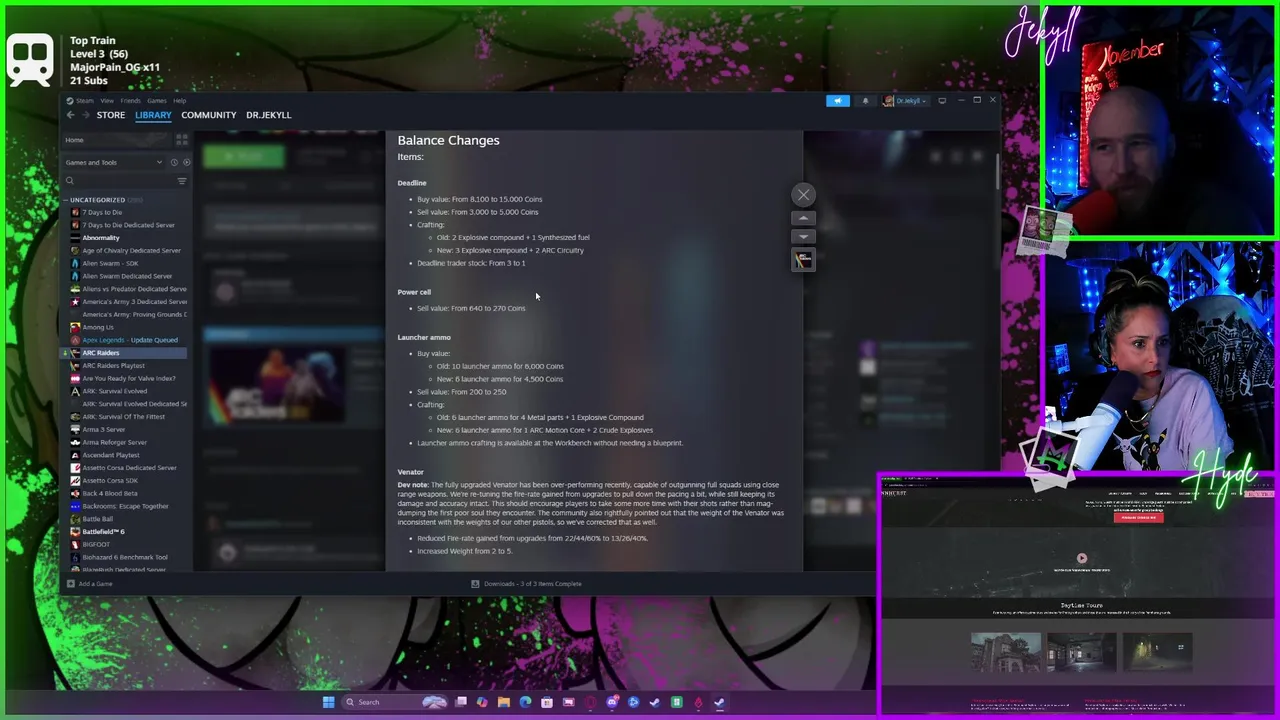Viewport: 1280px width, 720px height.
Task: Select Back 4 Blood Beta
Action: coord(110,493)
